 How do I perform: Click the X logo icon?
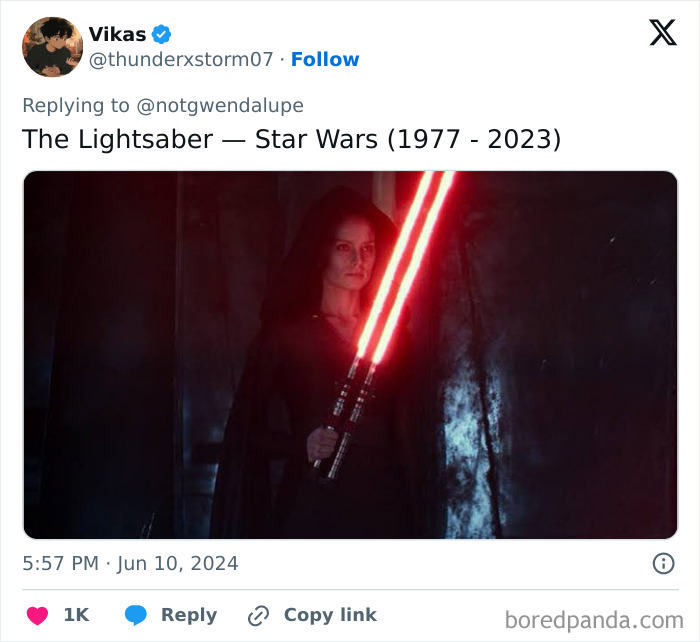pyautogui.click(x=662, y=34)
